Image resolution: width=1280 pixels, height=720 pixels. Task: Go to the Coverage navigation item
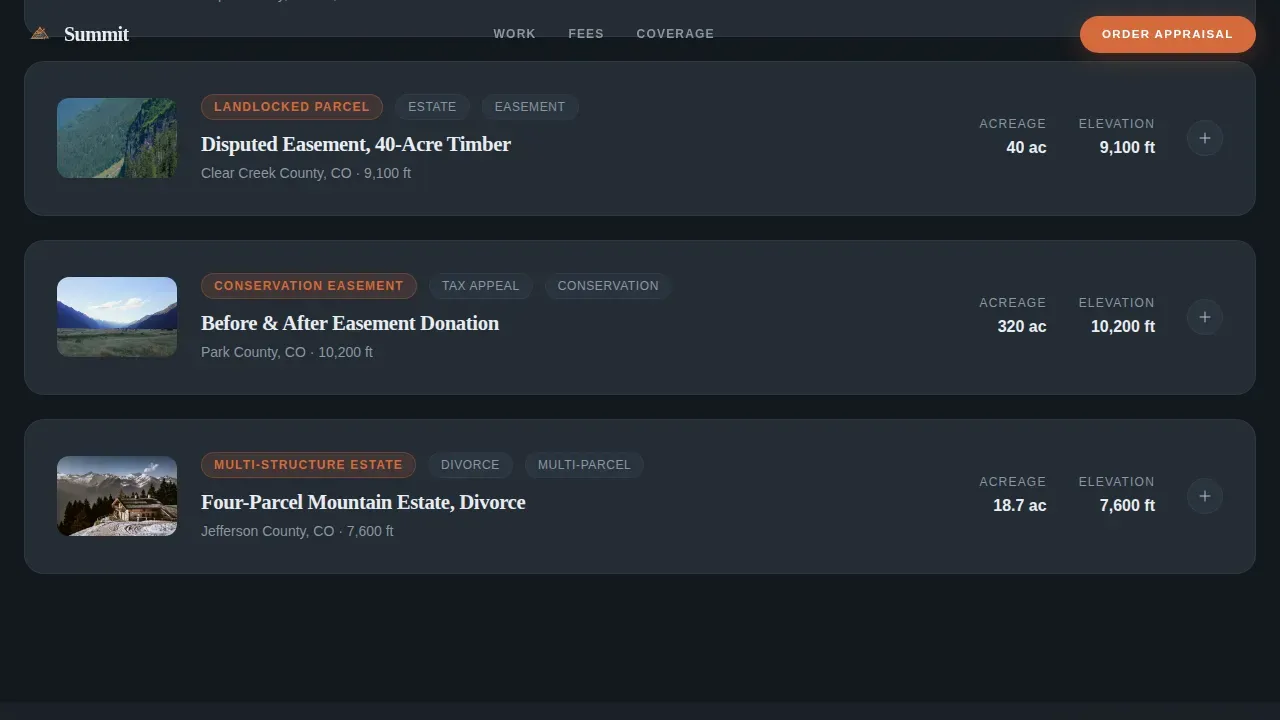pos(675,34)
